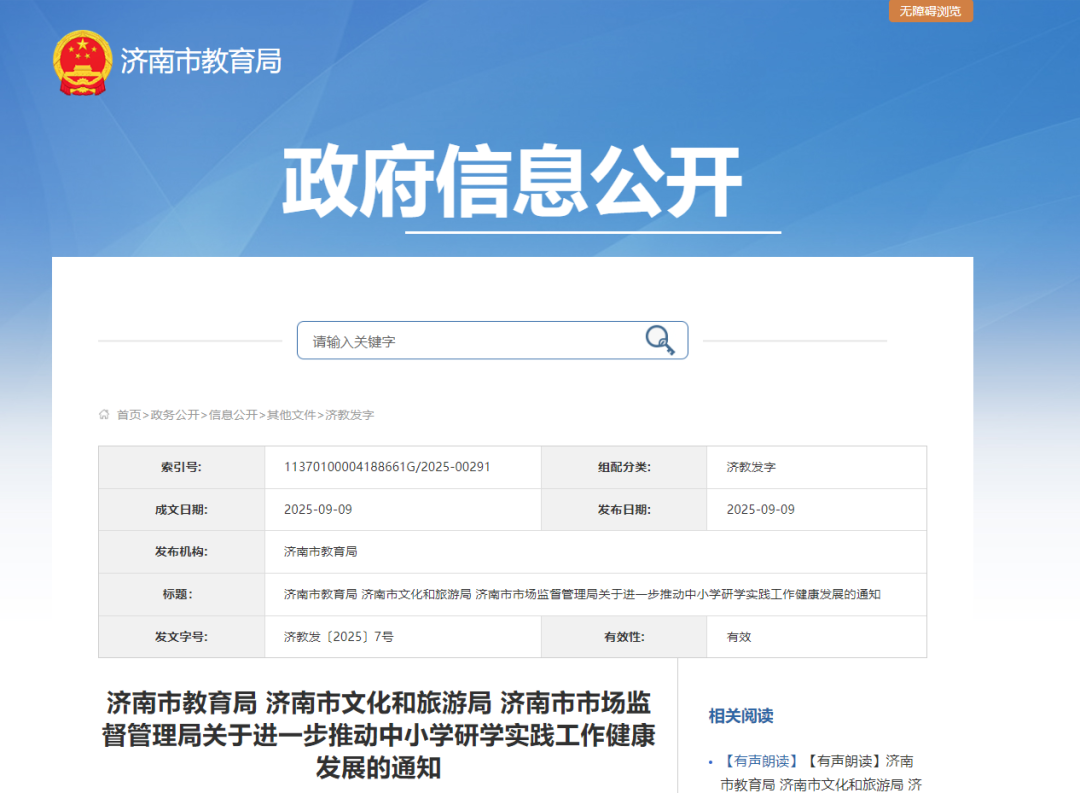Open the 【有声朗读】 related reading link
This screenshot has height=793, width=1080.
pyautogui.click(x=761, y=761)
